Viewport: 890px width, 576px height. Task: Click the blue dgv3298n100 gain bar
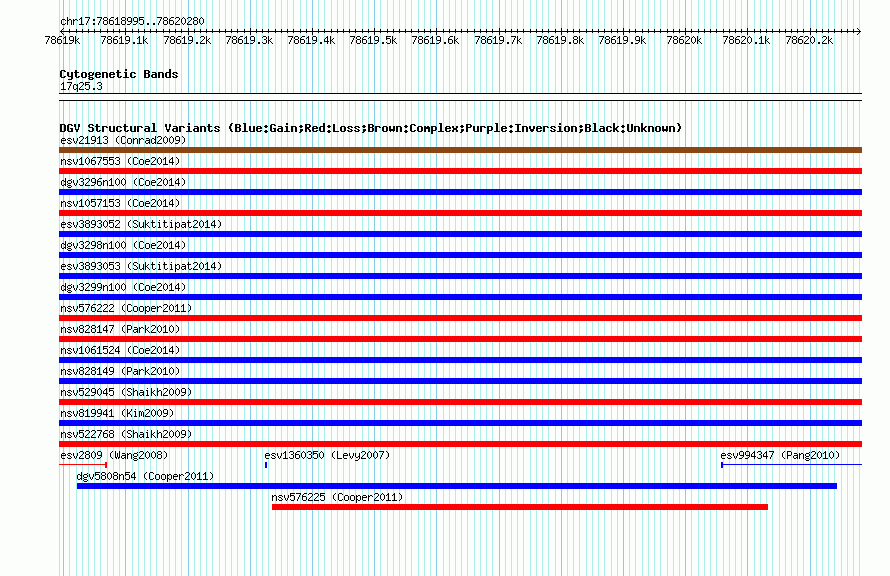[x=460, y=255]
